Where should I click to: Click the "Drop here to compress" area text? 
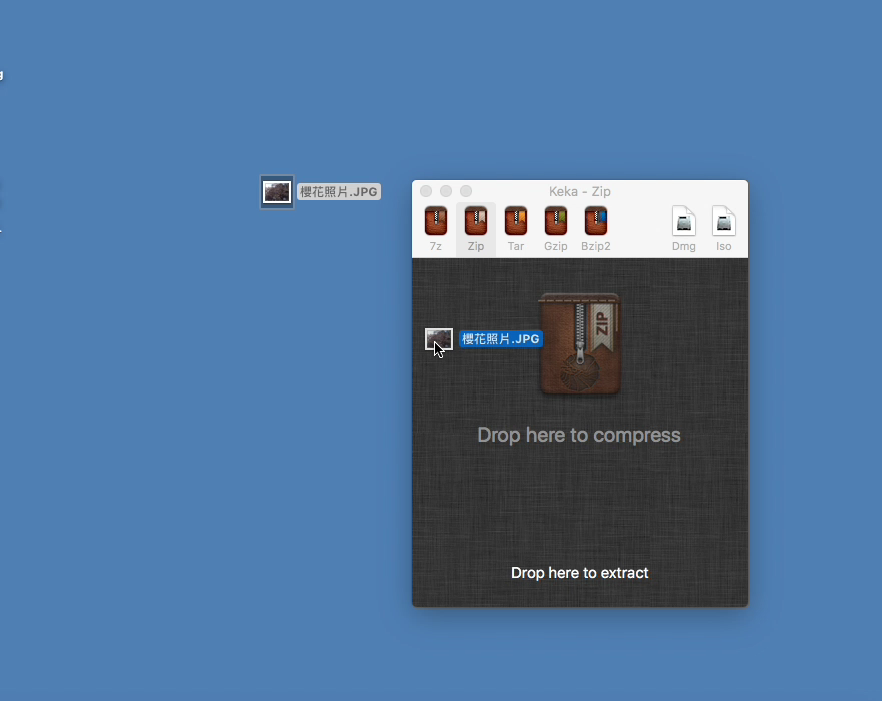click(579, 435)
